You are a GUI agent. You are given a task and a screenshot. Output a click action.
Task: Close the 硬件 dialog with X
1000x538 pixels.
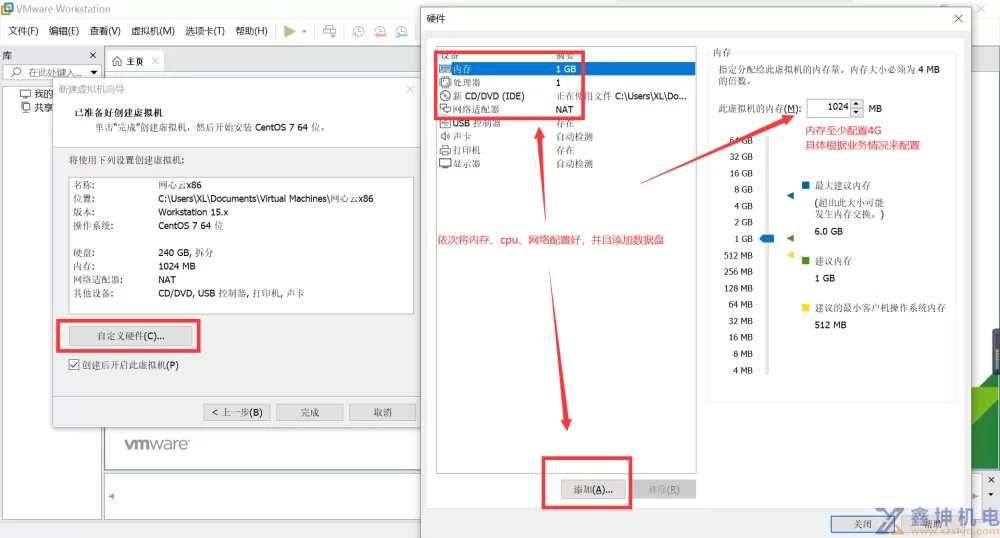pos(959,18)
